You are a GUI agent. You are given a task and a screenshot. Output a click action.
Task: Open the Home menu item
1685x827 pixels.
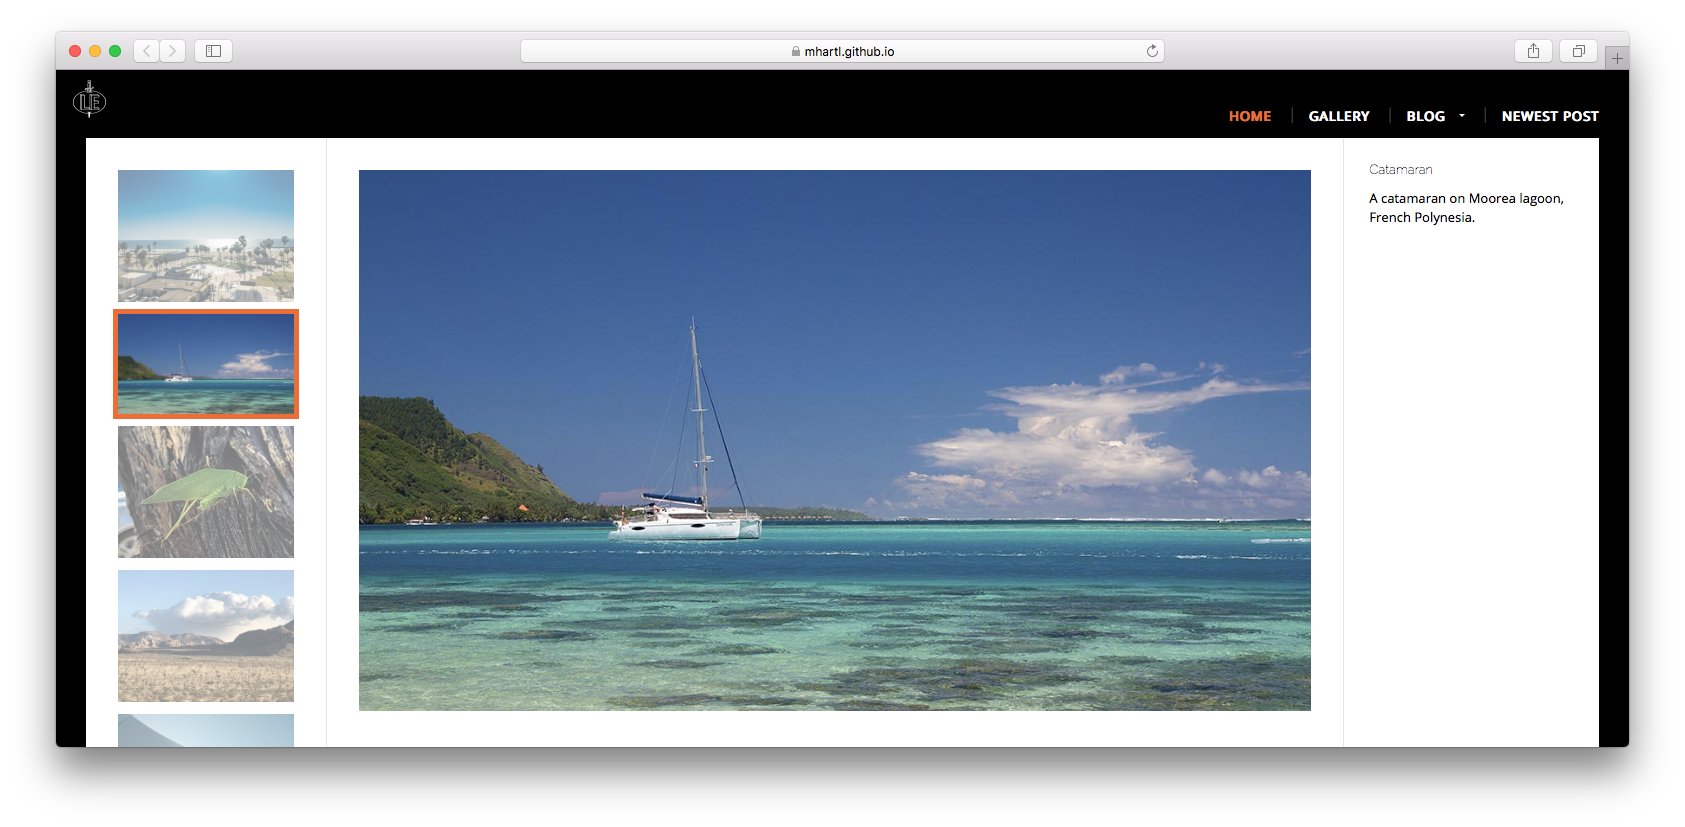point(1250,116)
